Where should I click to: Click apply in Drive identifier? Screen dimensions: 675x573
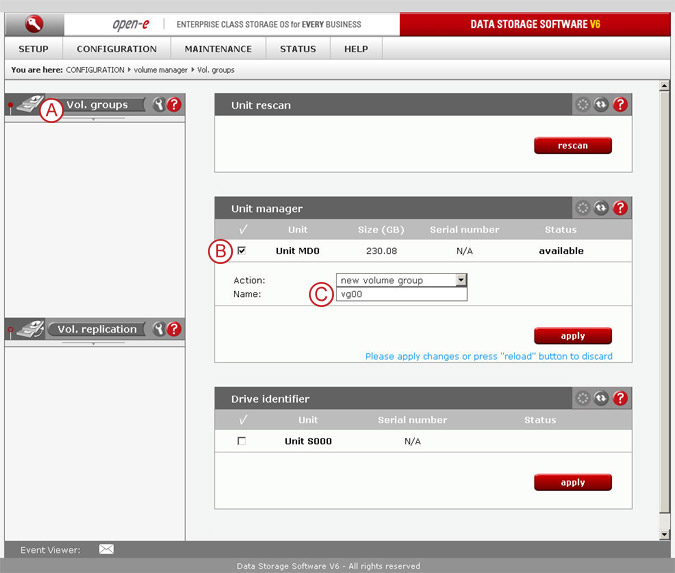coord(573,482)
